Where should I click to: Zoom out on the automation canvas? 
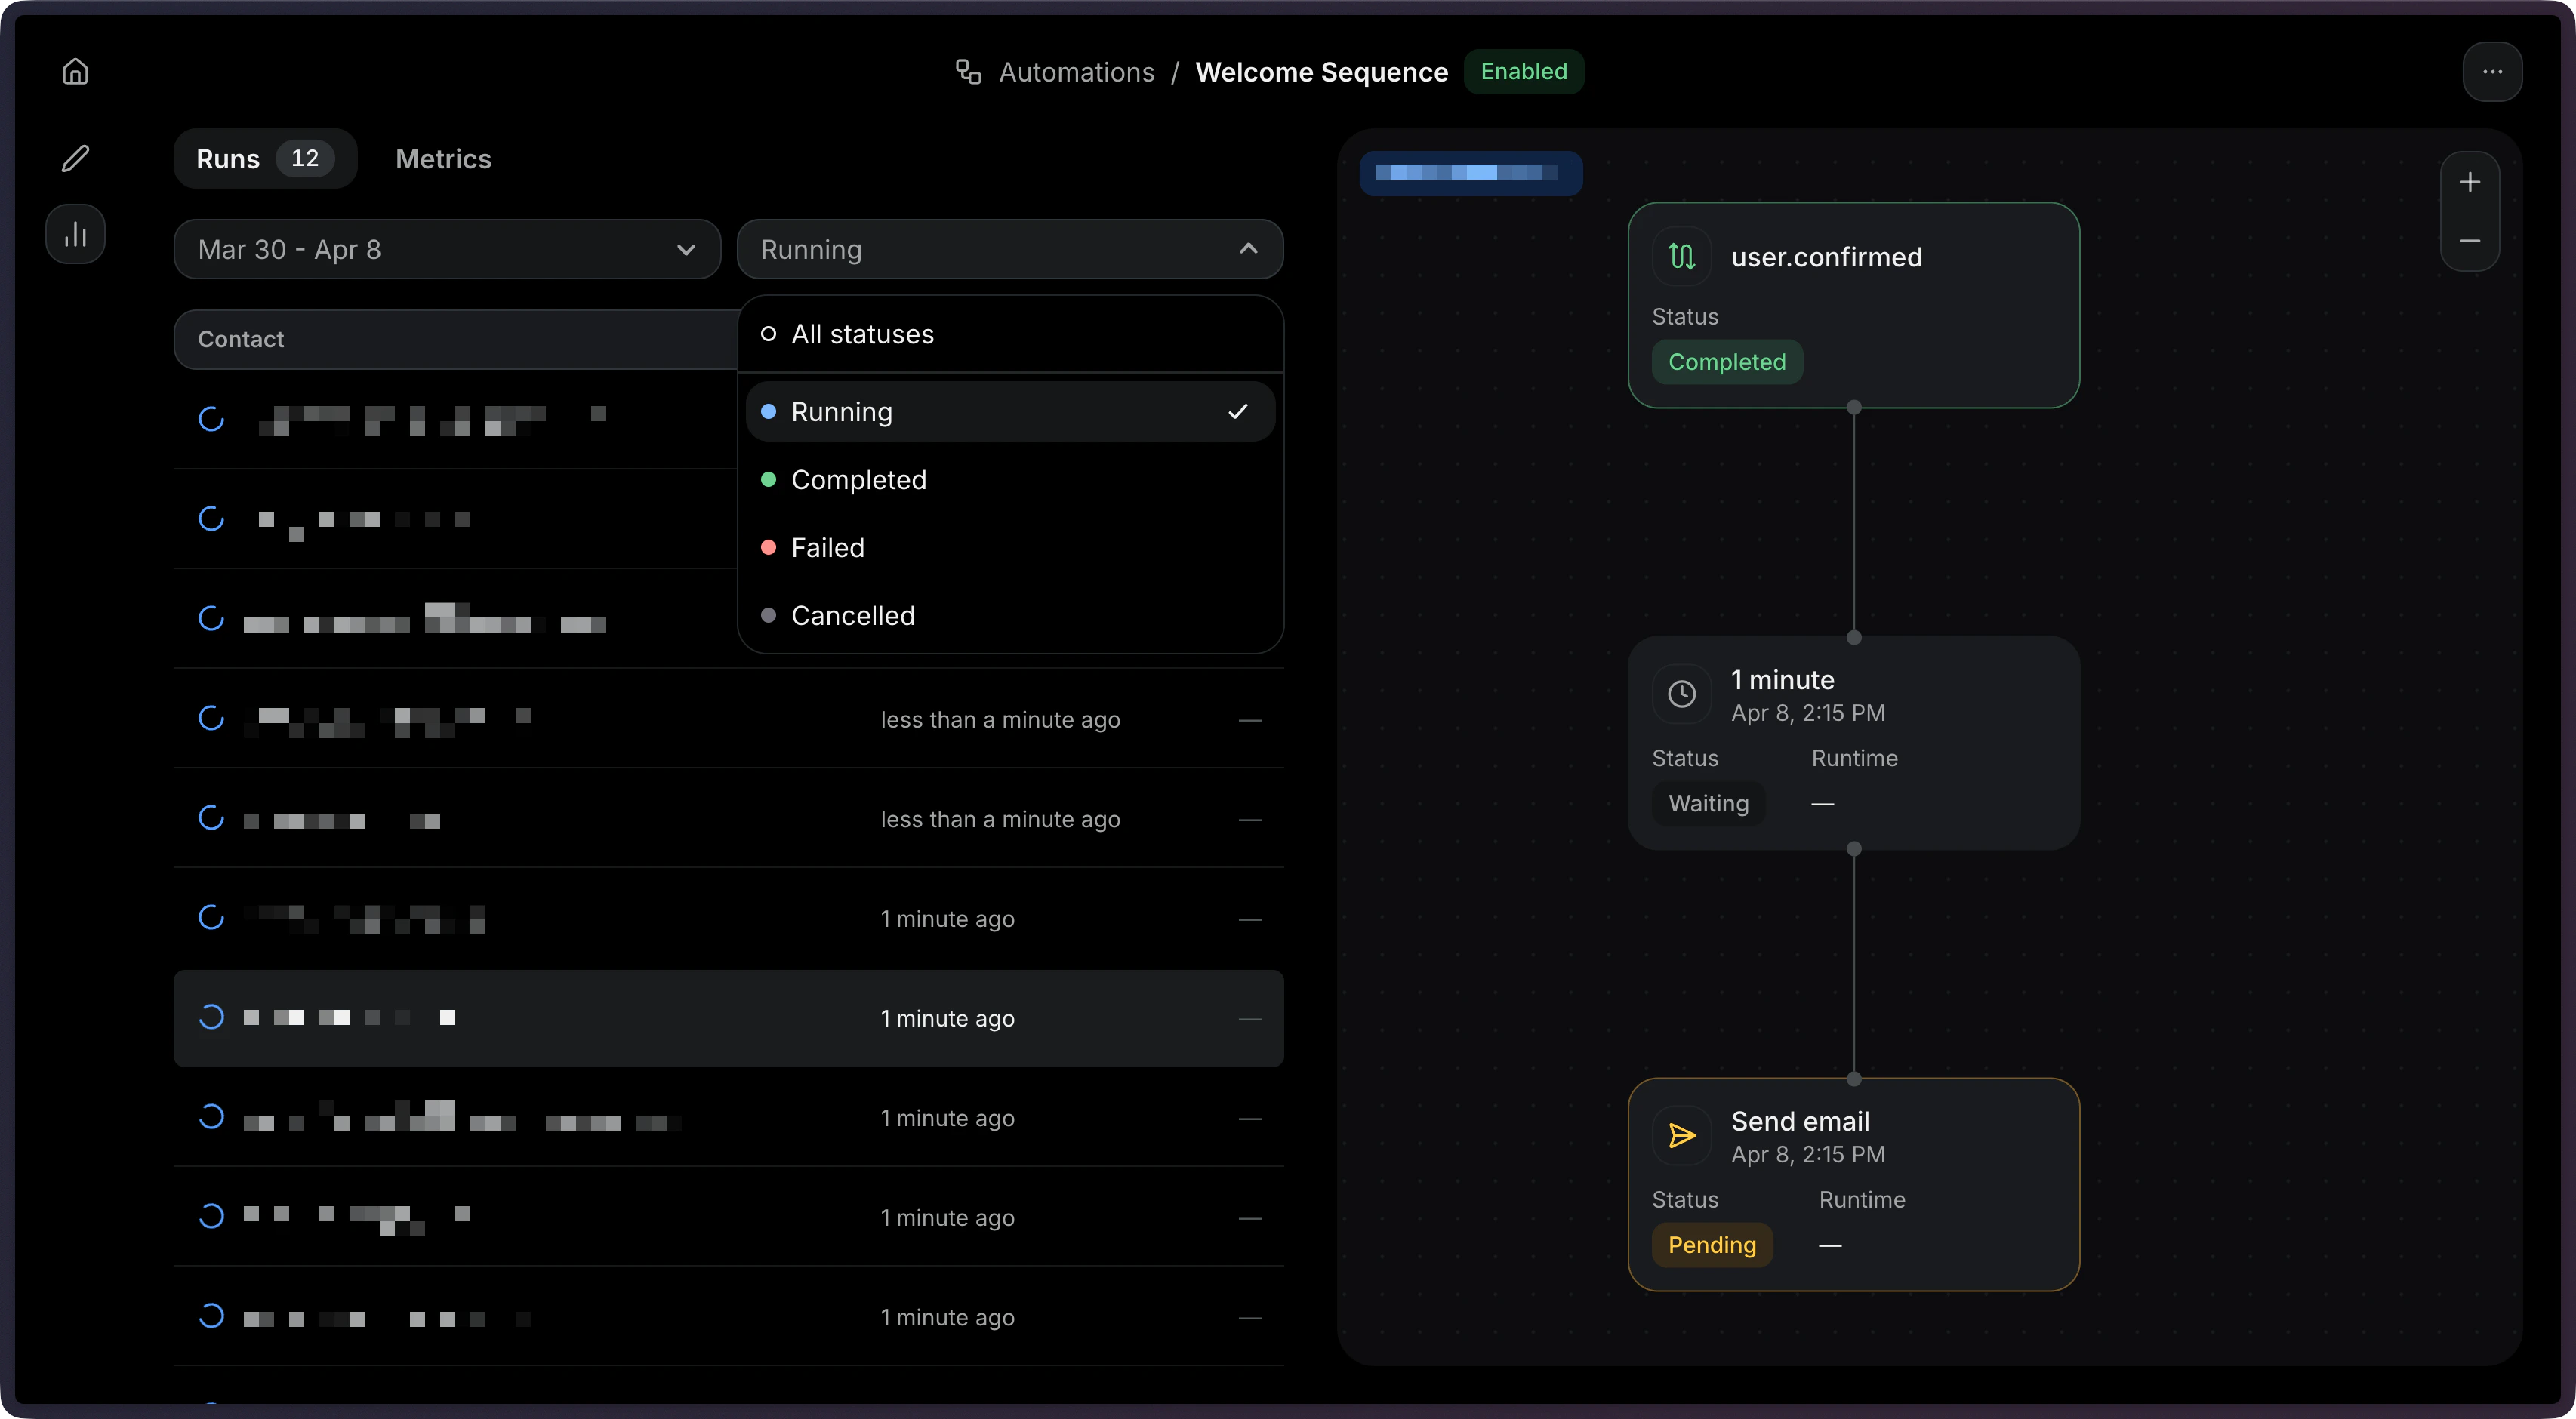(2470, 241)
